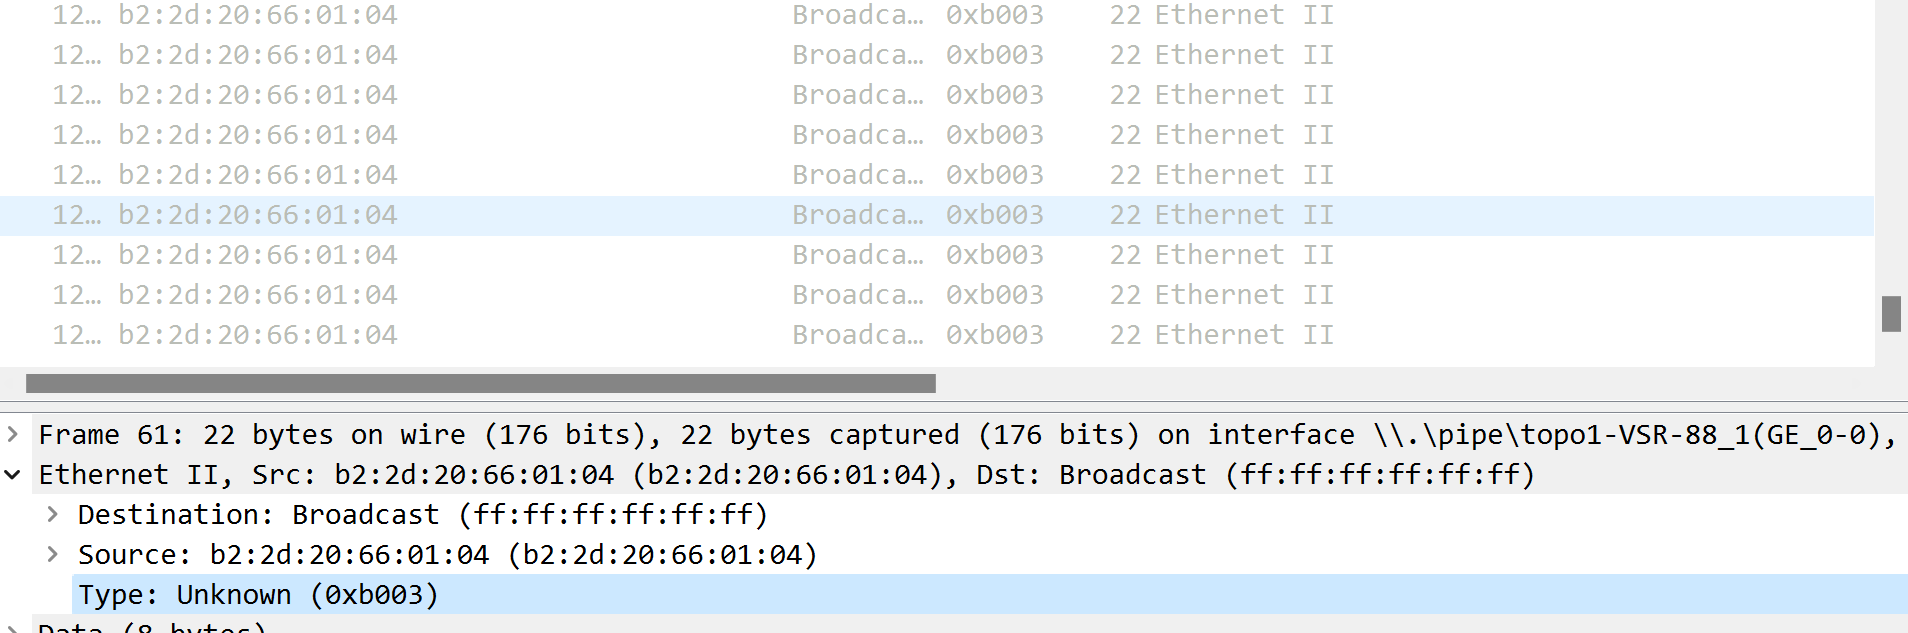Collapse the Ethernet II tree section

tap(13, 474)
